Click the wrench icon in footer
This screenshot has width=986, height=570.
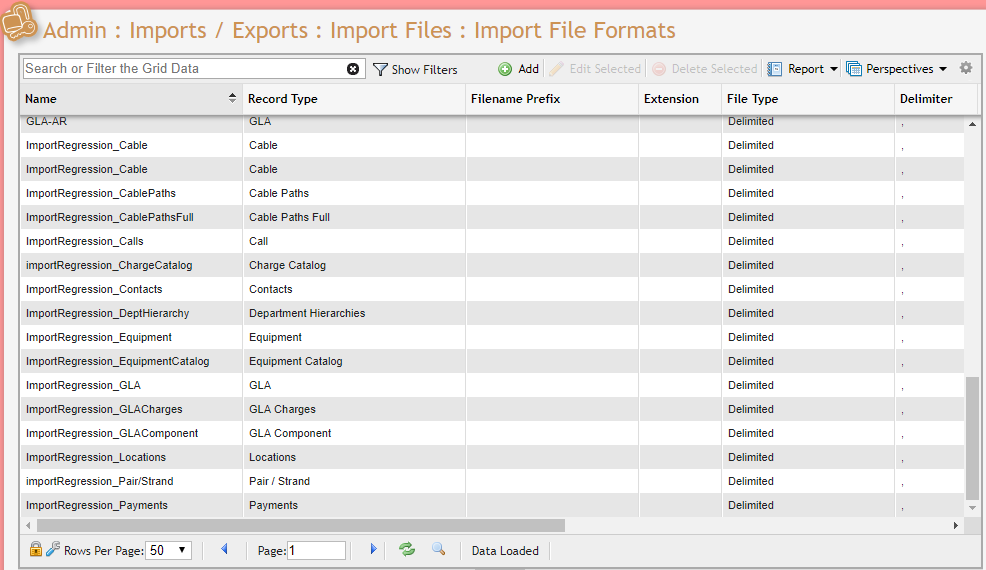[53, 549]
